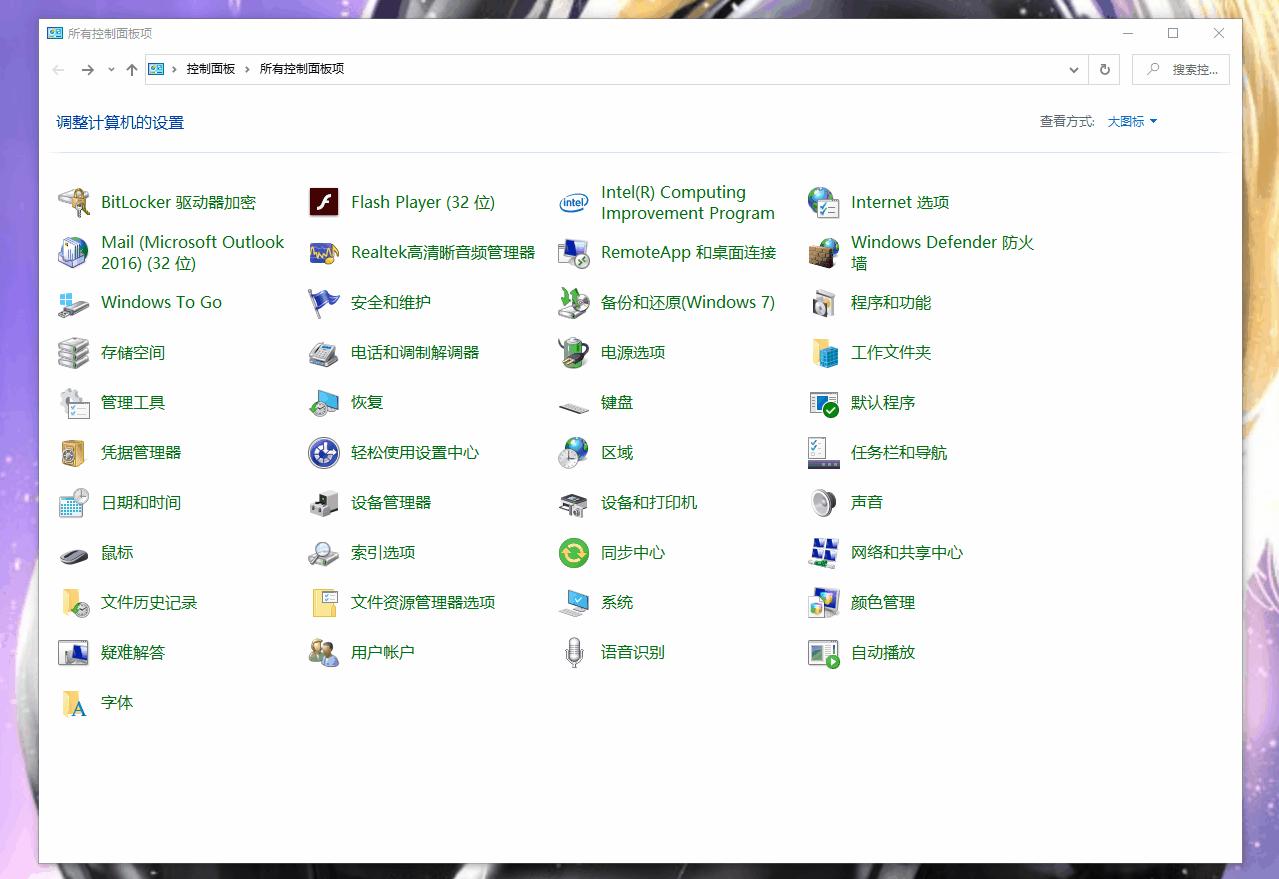Open the 程序和功能 icon
This screenshot has width=1279, height=879.
tap(824, 303)
